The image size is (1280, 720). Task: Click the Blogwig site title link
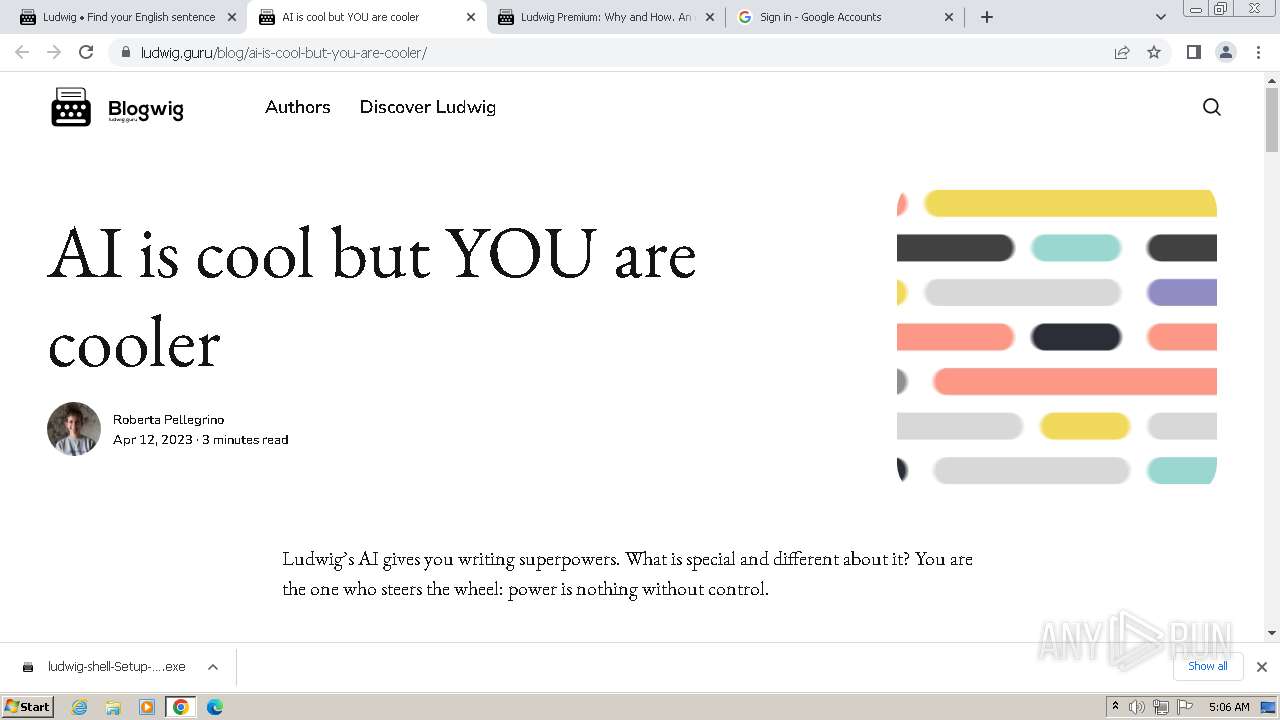click(x=146, y=110)
